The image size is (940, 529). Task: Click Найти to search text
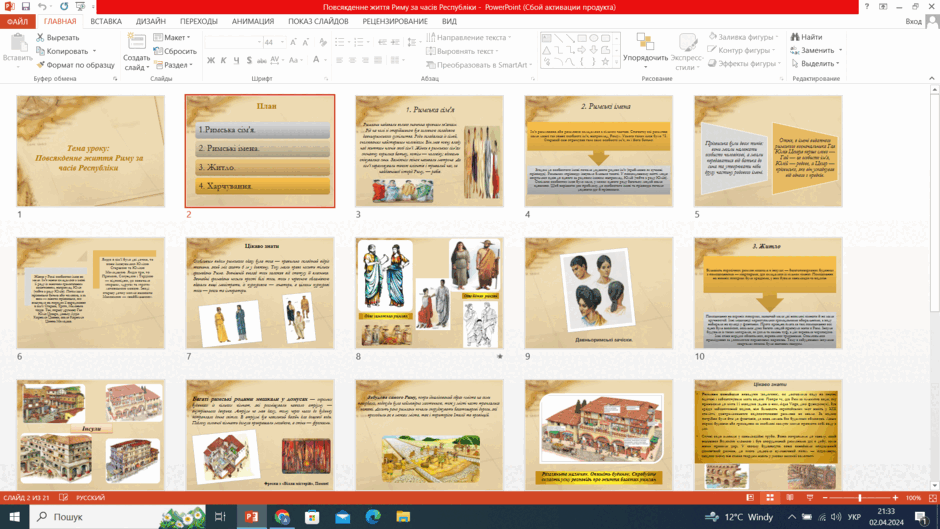pos(806,37)
